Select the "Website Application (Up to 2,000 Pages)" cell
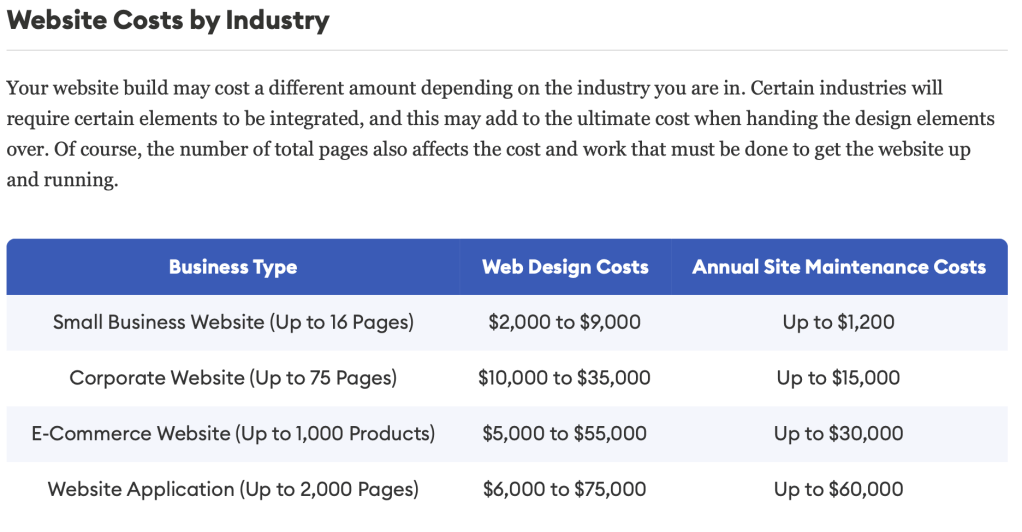 point(233,489)
